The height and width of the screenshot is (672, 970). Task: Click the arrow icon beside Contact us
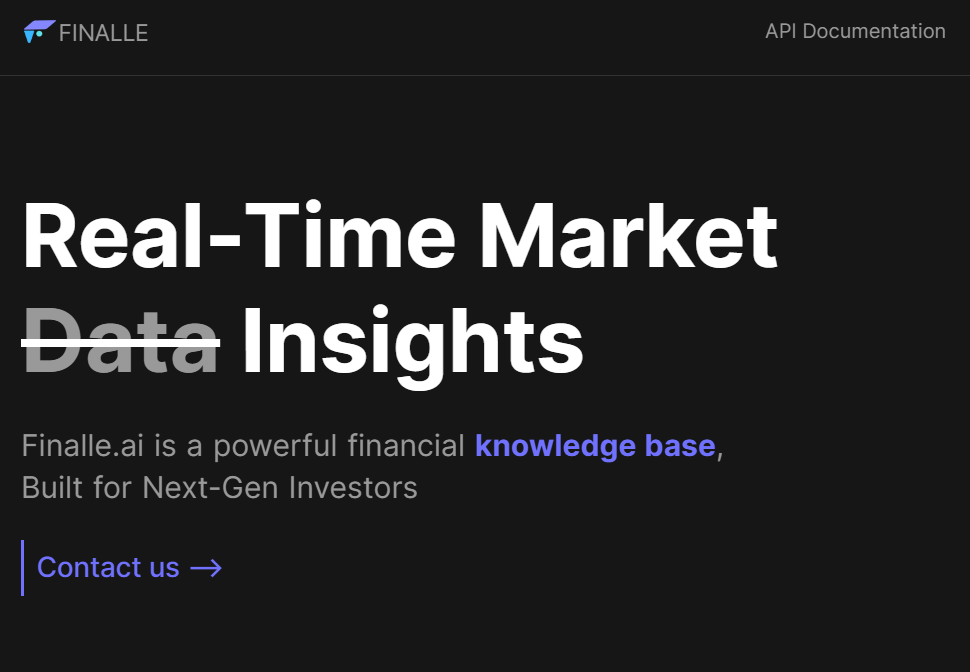click(206, 568)
